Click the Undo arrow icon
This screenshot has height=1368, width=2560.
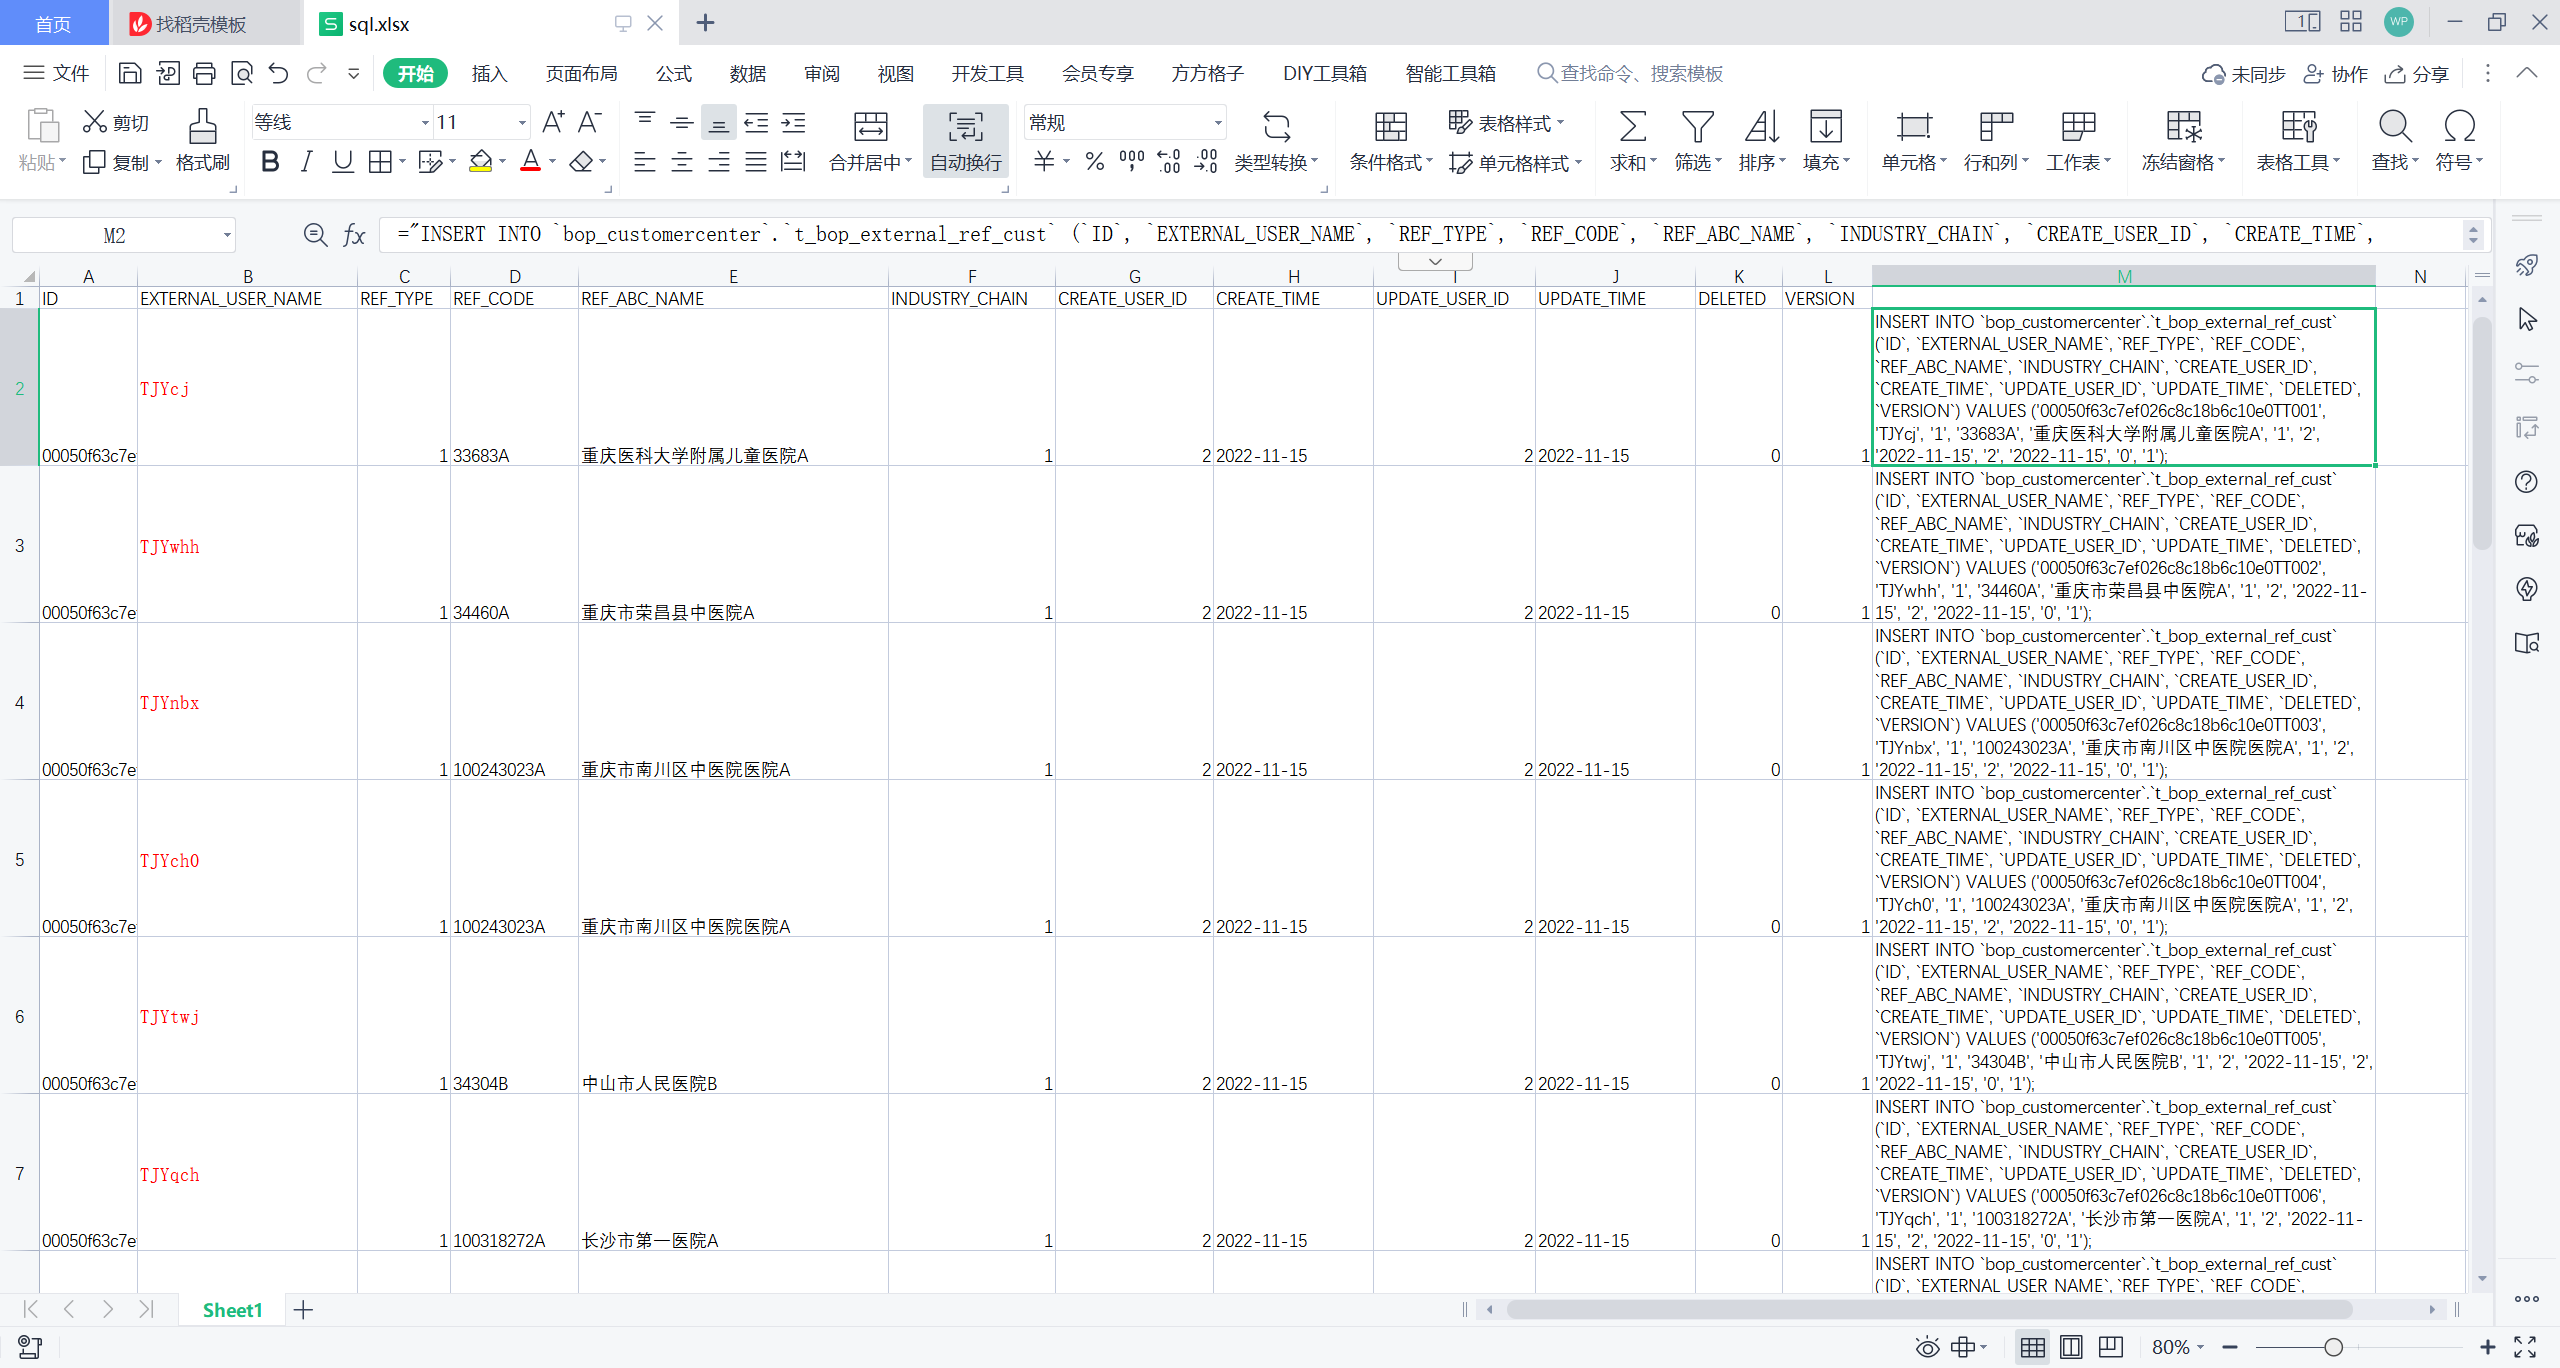279,73
